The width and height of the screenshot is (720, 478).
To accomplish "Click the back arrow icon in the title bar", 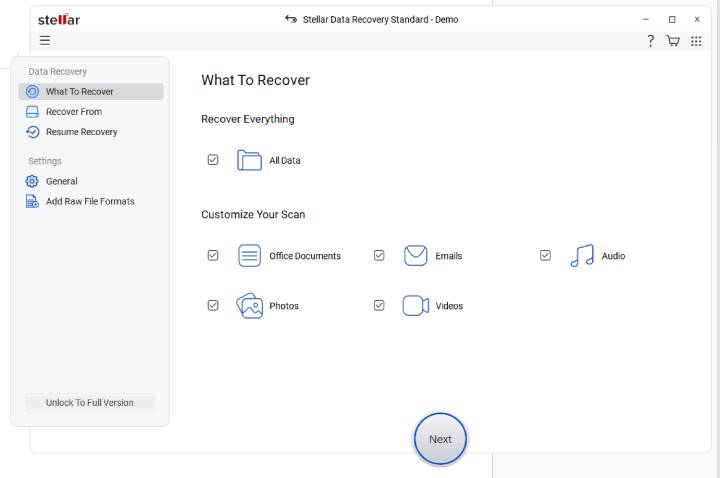I will [291, 19].
